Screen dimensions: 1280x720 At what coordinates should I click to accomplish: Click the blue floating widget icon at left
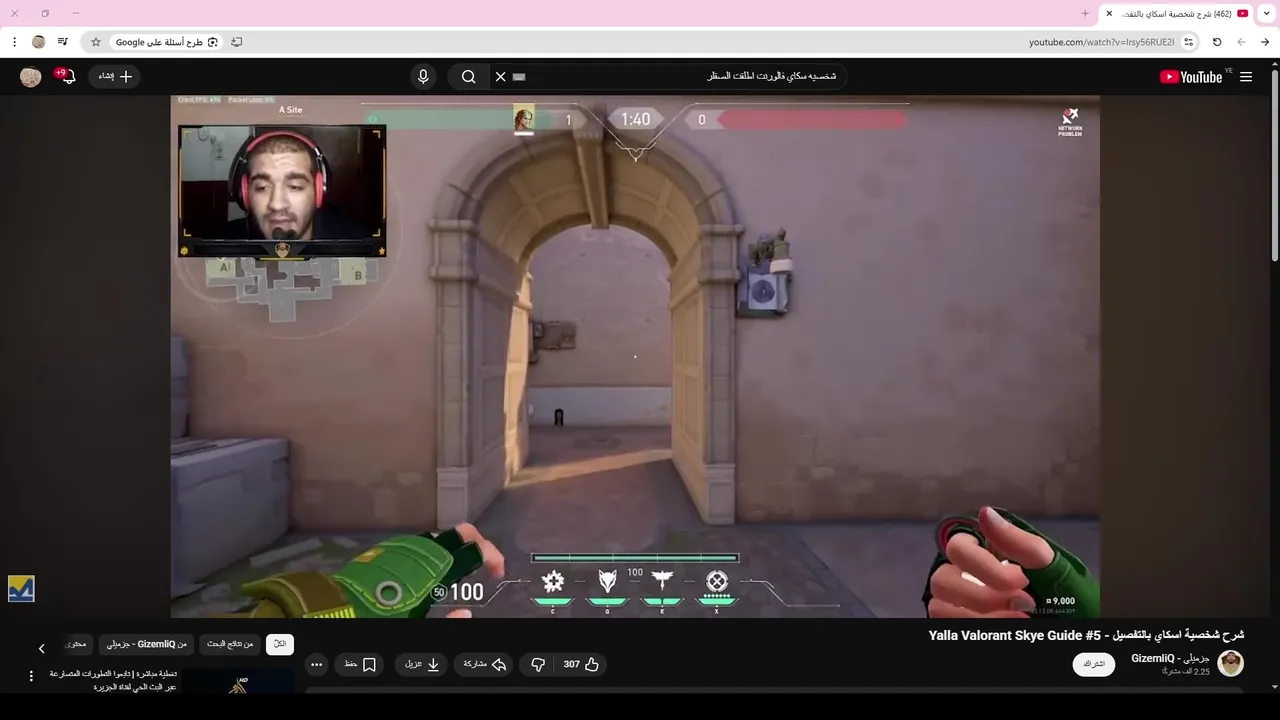click(21, 589)
